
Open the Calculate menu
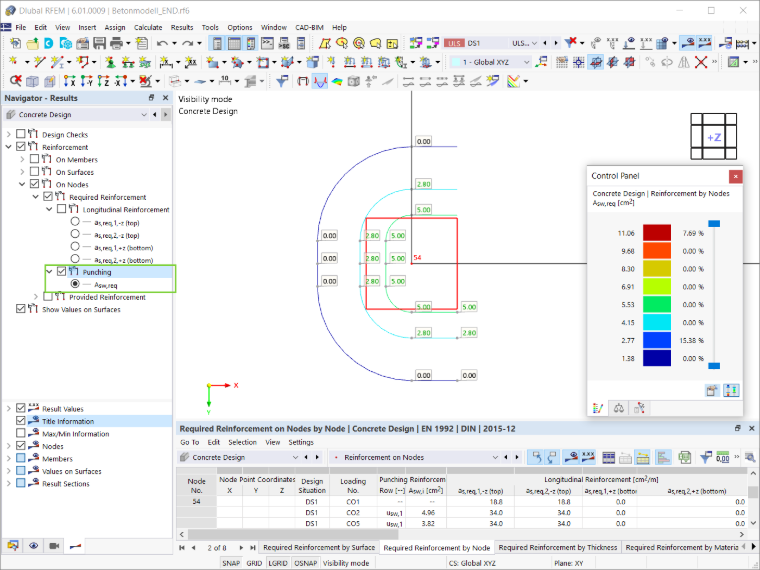(x=148, y=28)
